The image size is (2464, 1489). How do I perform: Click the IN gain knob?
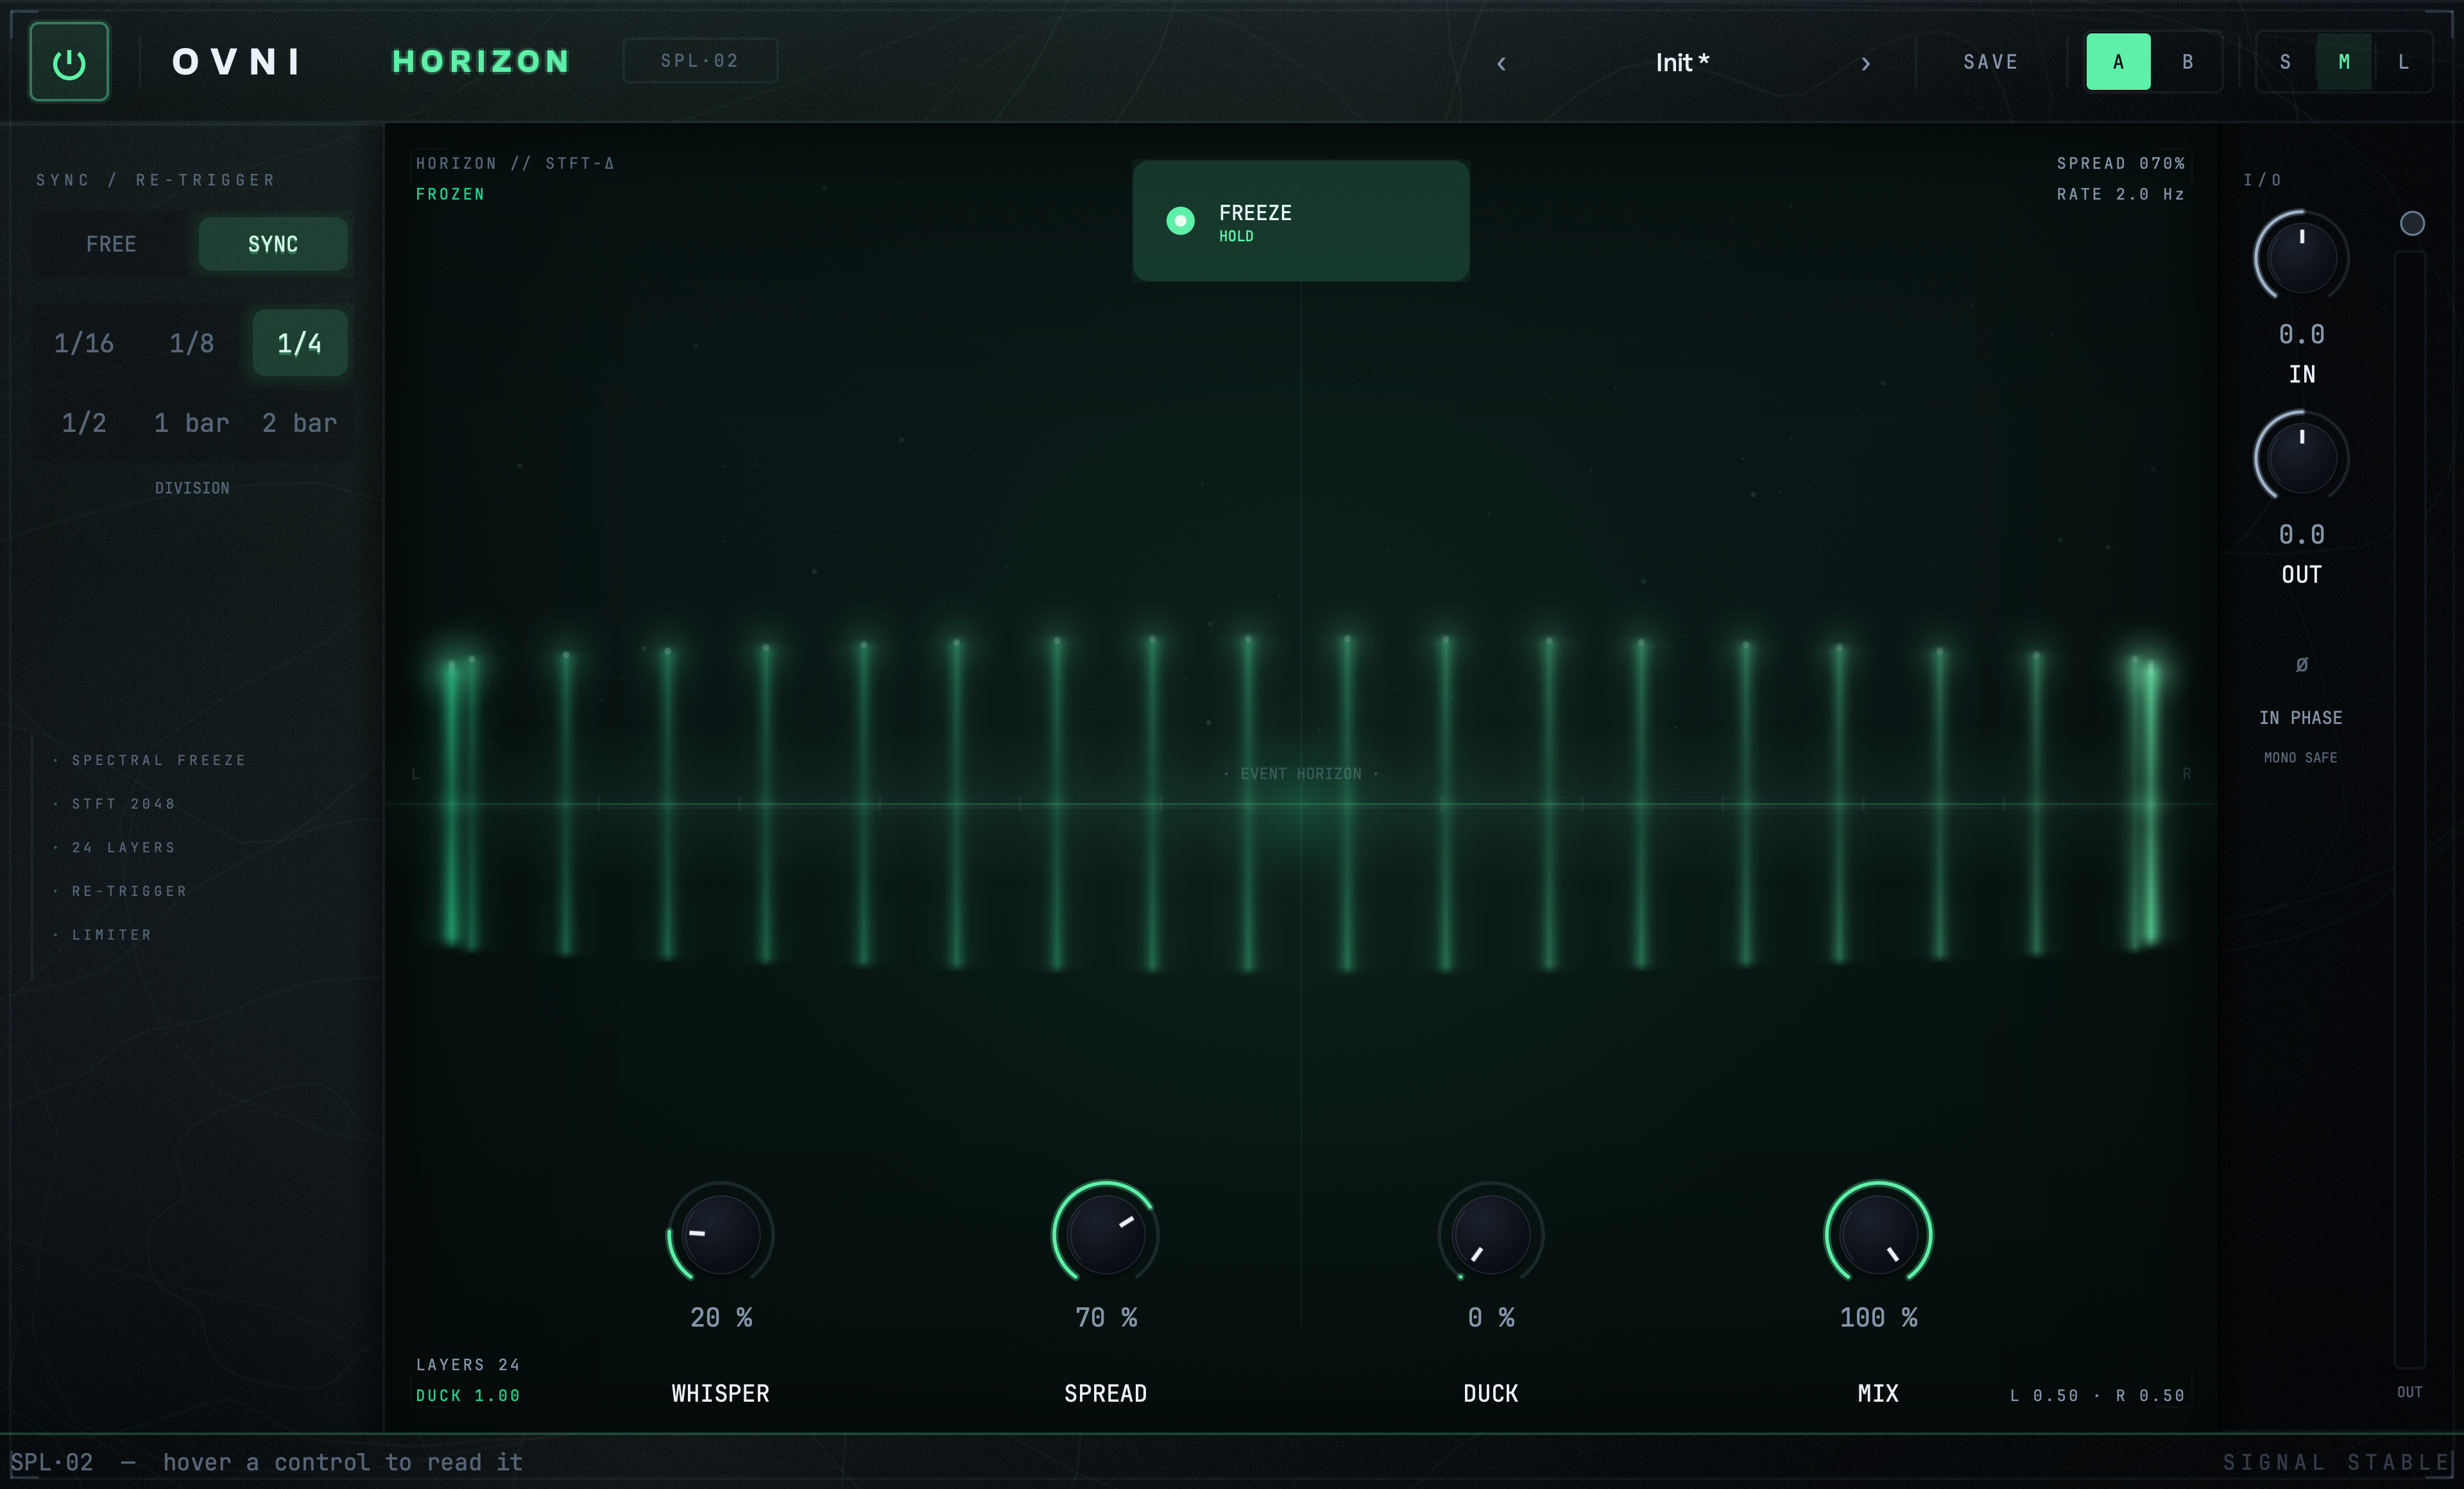click(2301, 257)
